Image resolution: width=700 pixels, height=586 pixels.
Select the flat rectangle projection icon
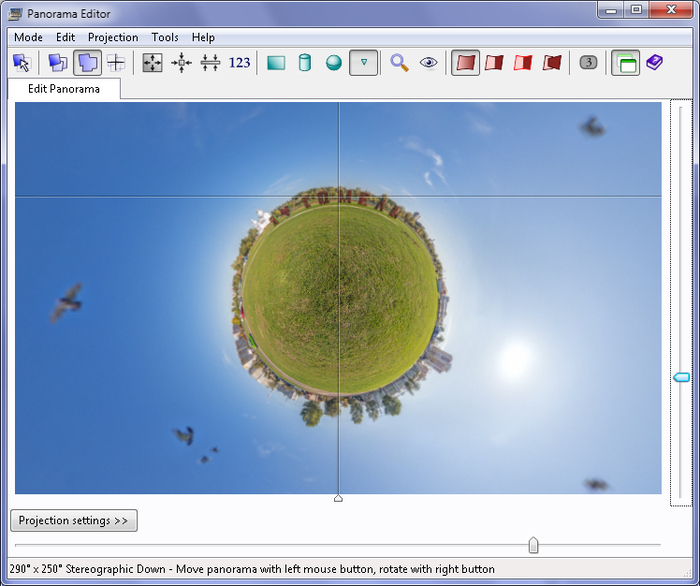[276, 63]
